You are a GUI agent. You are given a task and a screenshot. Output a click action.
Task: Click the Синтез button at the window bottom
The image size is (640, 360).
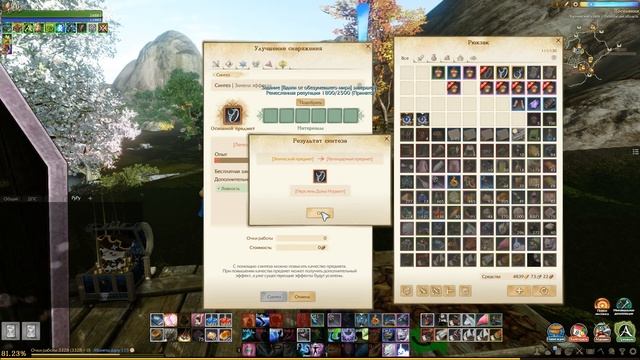[273, 297]
